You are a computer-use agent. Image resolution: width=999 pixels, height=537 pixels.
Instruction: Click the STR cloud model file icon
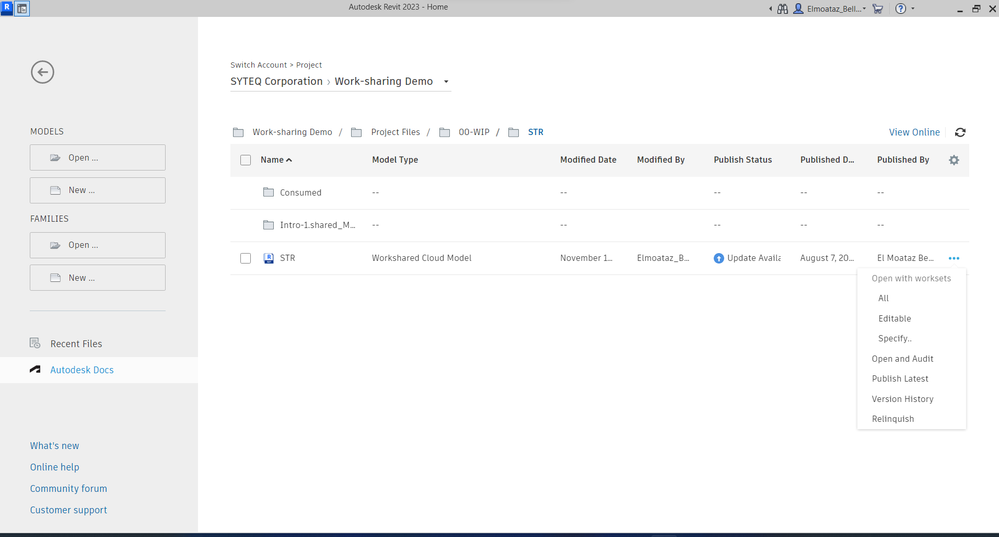tap(269, 258)
